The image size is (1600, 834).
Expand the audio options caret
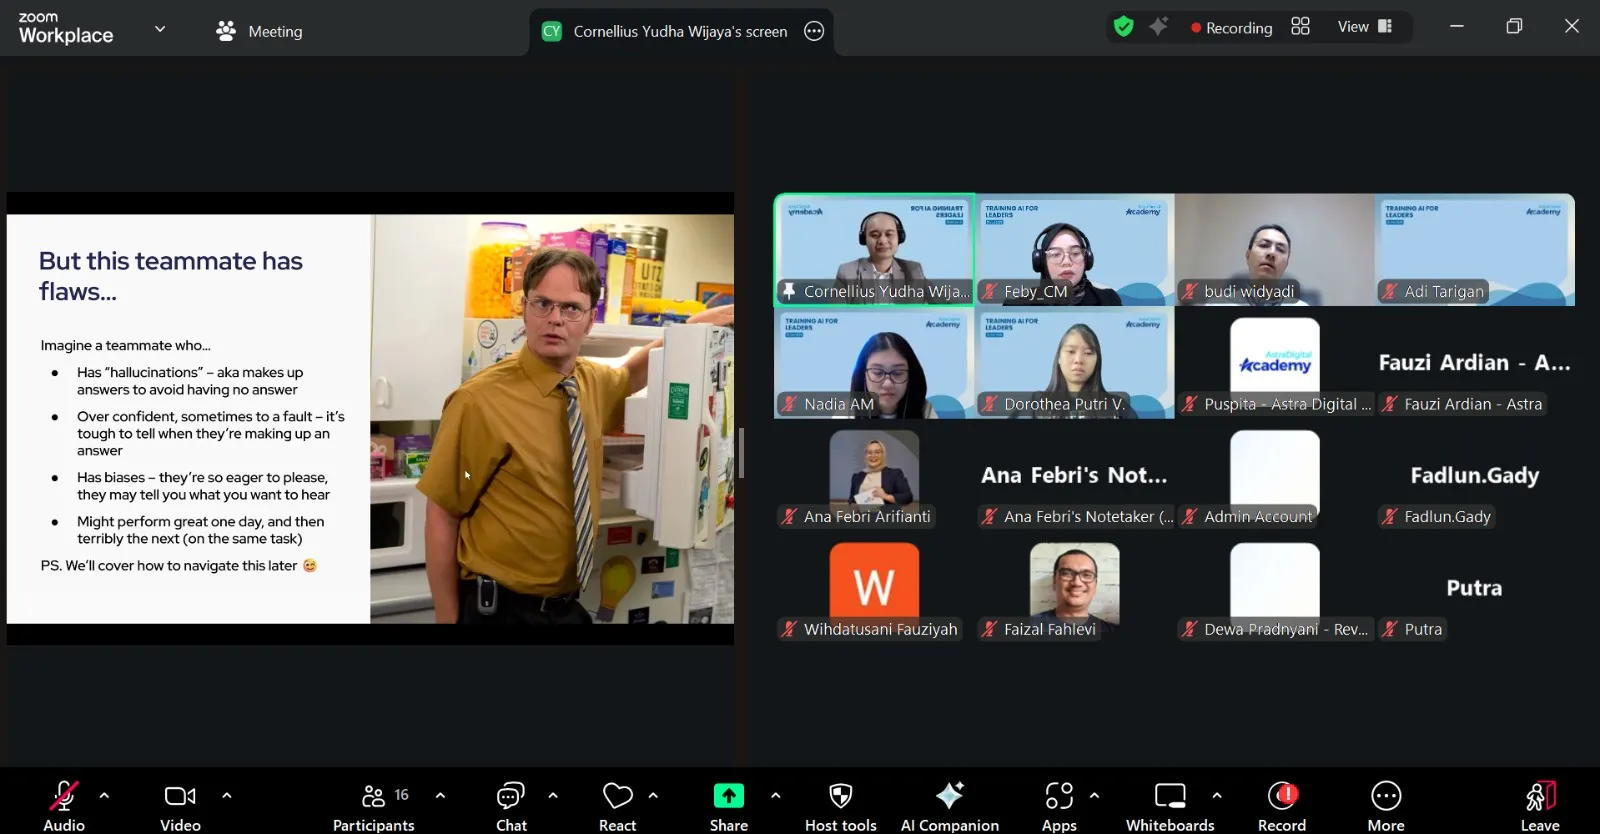click(x=104, y=796)
